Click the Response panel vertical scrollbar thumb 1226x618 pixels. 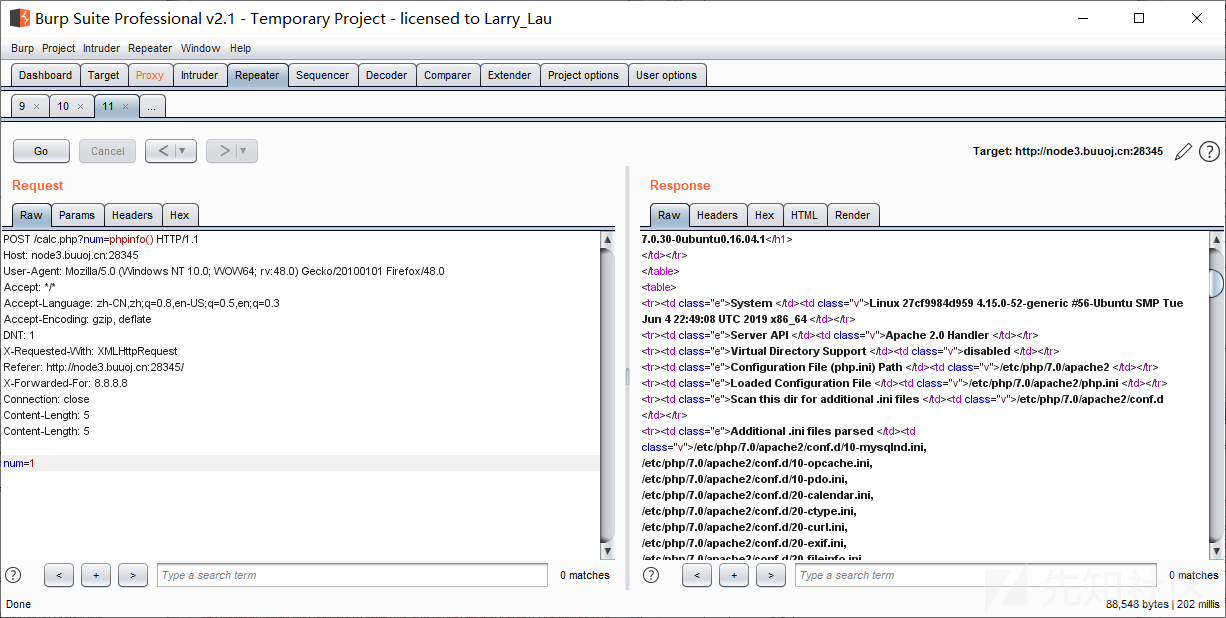coord(1216,284)
